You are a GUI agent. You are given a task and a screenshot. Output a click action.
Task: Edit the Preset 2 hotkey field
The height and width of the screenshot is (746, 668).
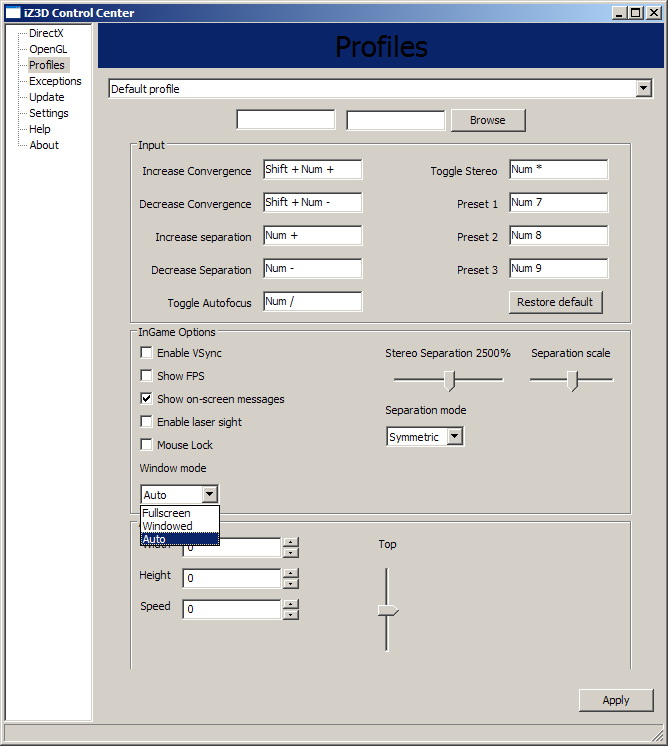point(559,236)
